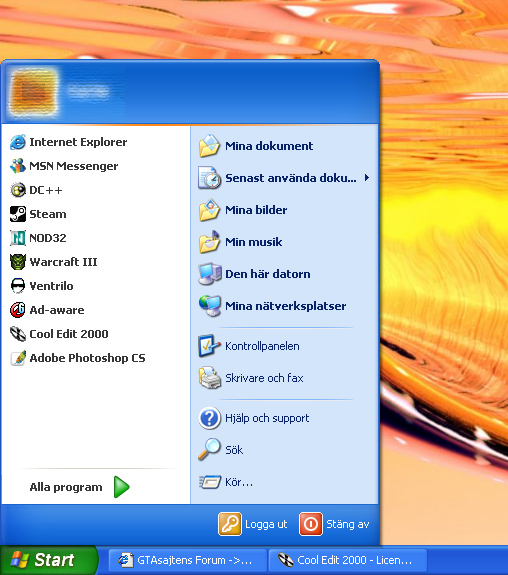Click the NOD32 text label
This screenshot has height=575, width=508.
(x=48, y=238)
